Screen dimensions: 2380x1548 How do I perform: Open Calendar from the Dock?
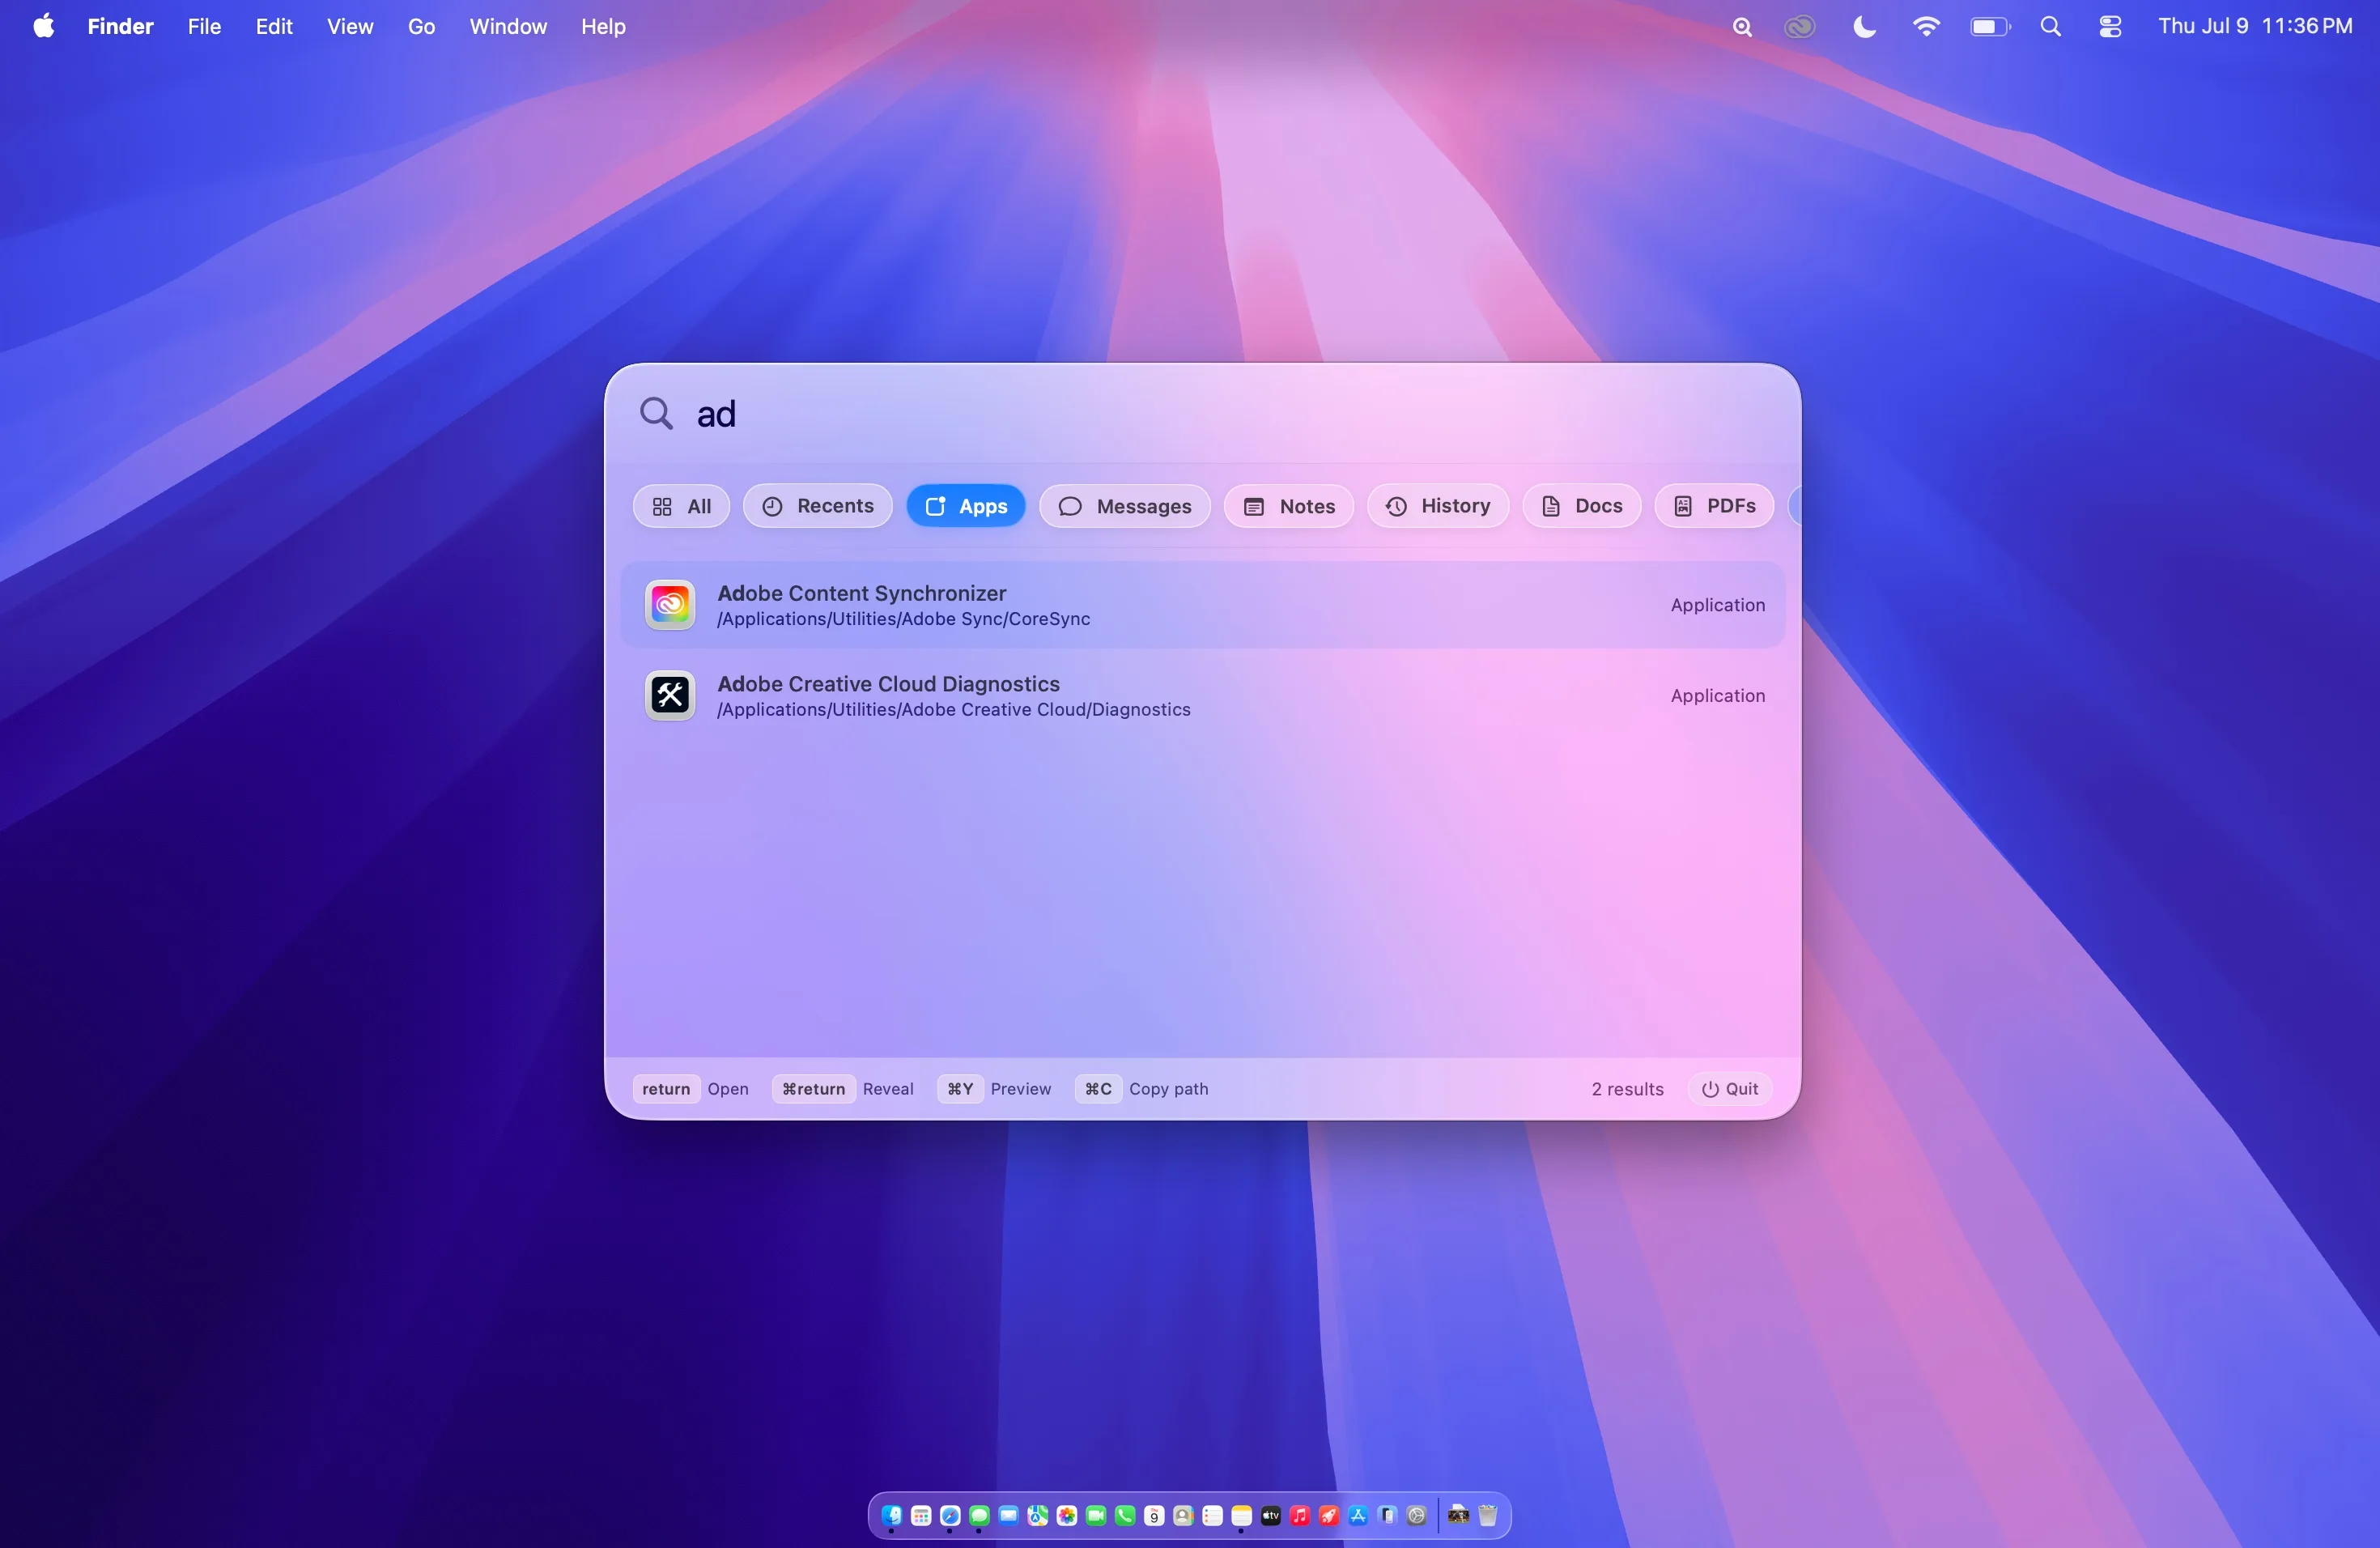coord(1154,1515)
